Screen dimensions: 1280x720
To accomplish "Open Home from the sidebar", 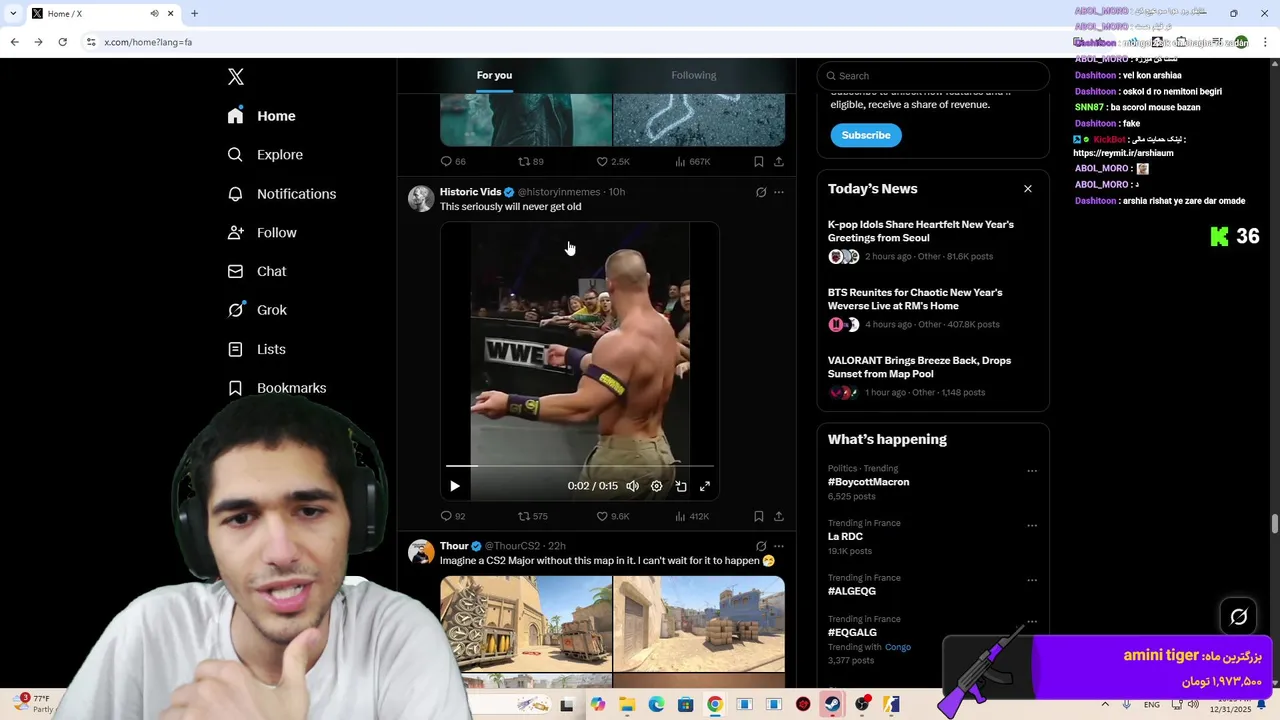I will point(262,116).
